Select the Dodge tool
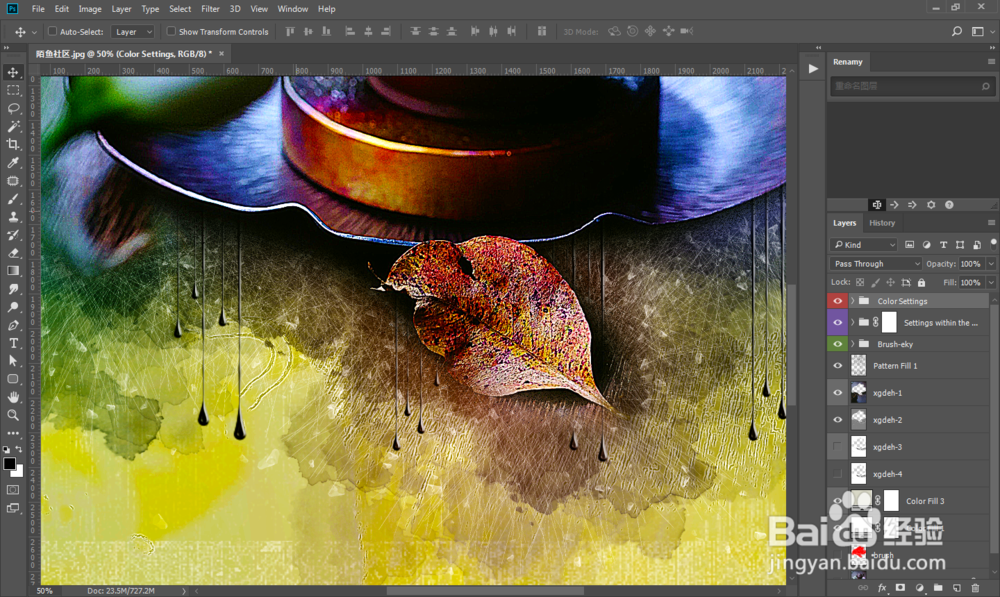 click(x=13, y=307)
